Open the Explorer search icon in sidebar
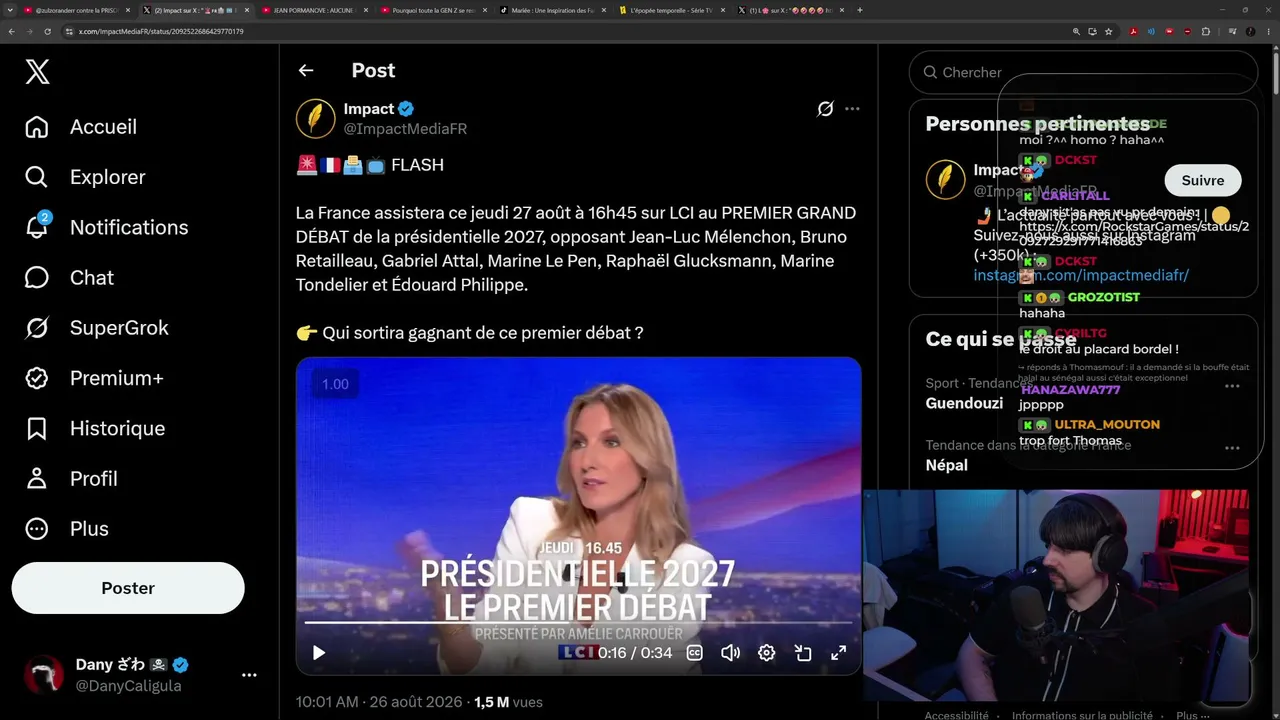1280x720 pixels. [37, 177]
